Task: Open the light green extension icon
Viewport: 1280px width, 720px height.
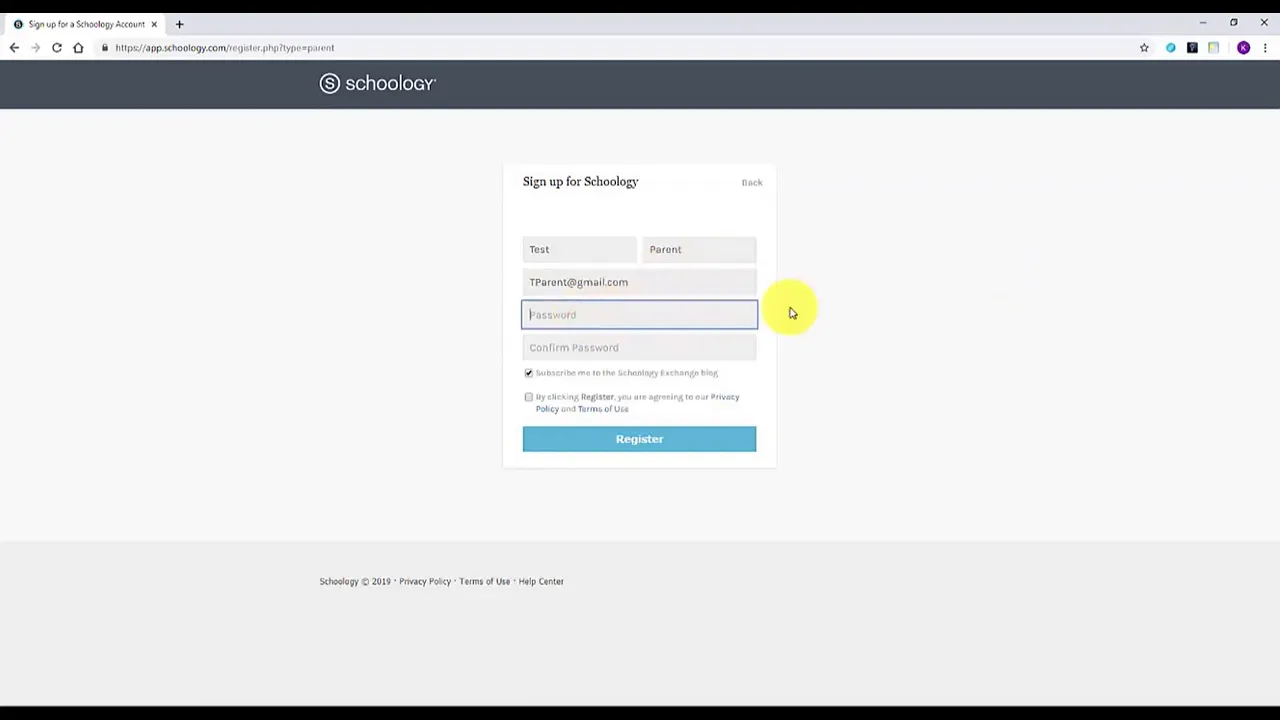Action: (x=1213, y=48)
